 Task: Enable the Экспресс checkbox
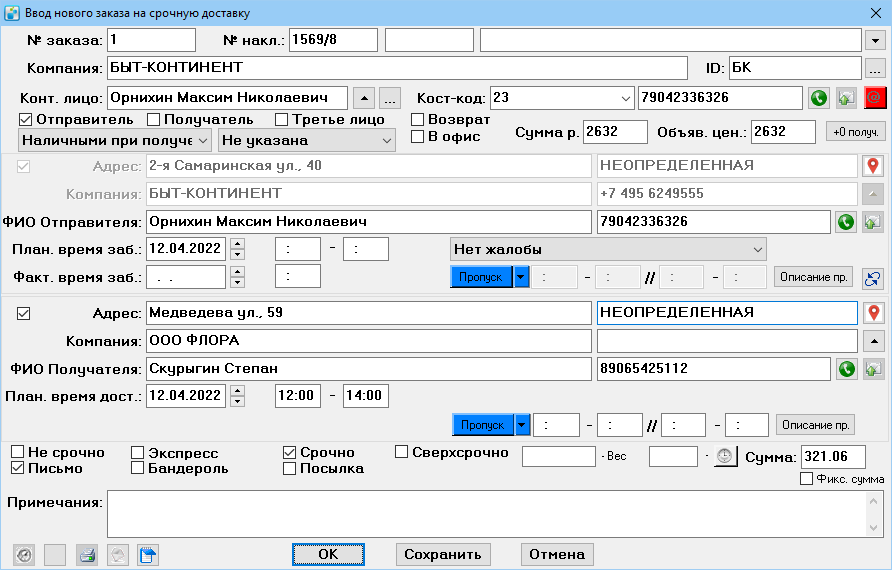137,453
